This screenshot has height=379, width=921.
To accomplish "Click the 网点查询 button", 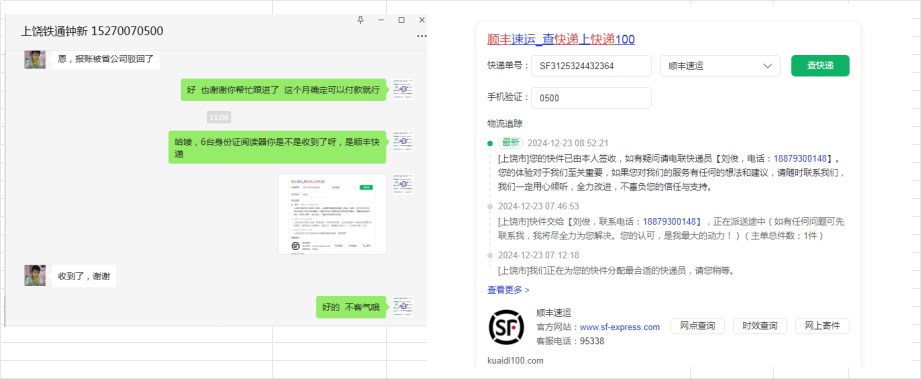I will coord(697,326).
